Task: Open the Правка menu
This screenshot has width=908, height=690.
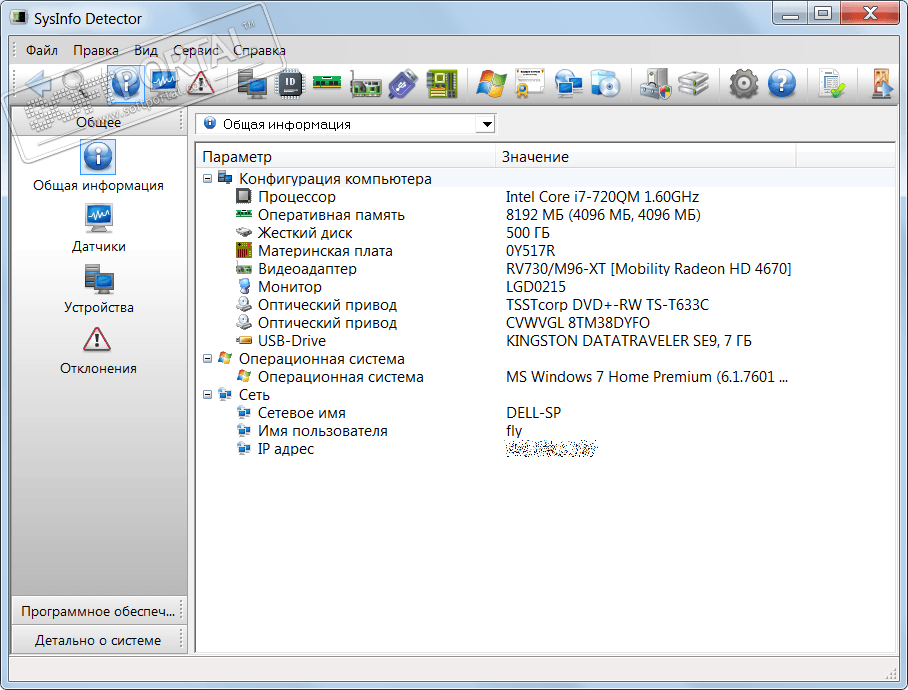Action: point(96,50)
